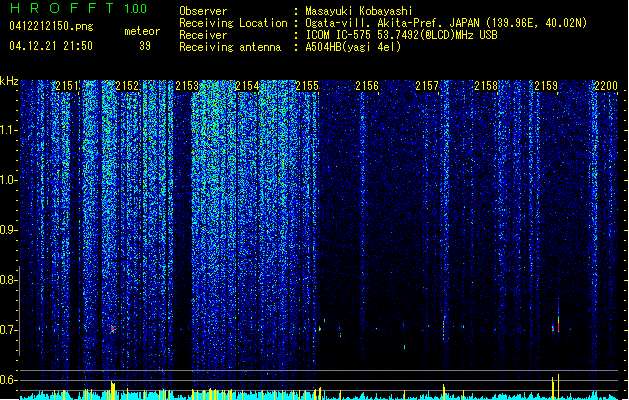Click the timestamp 04.12.21 21:50
Image resolution: width=629 pixels, height=400 pixels.
tap(51, 46)
